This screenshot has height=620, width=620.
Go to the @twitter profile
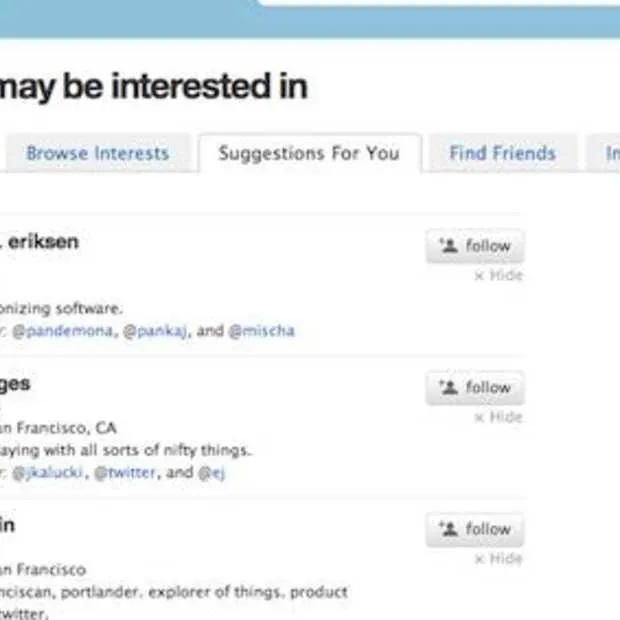click(x=125, y=472)
